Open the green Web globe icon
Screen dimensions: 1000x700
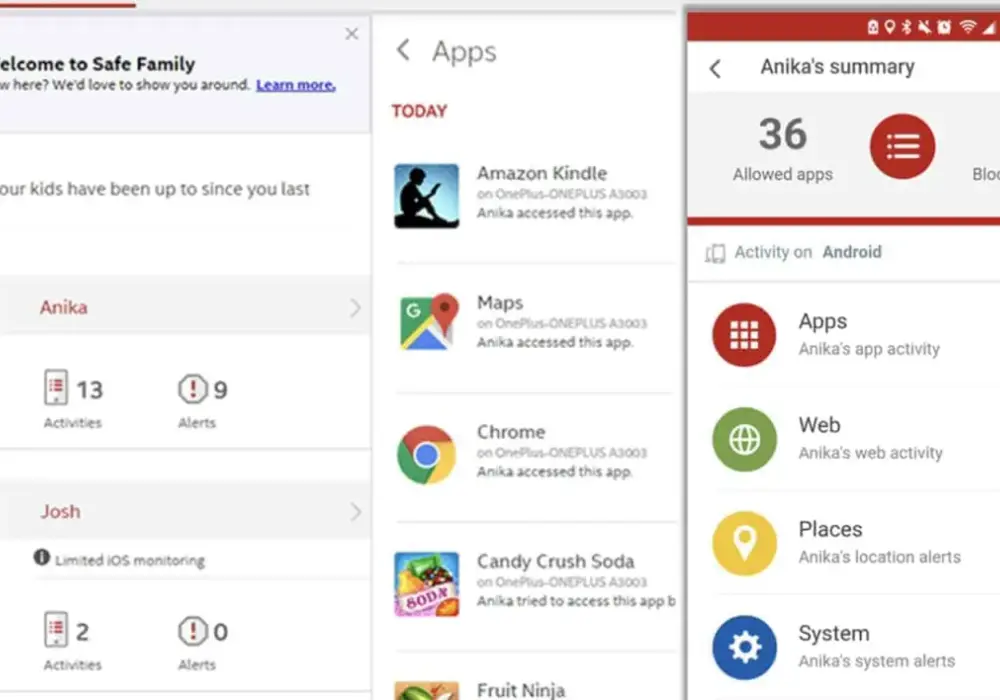pos(744,439)
